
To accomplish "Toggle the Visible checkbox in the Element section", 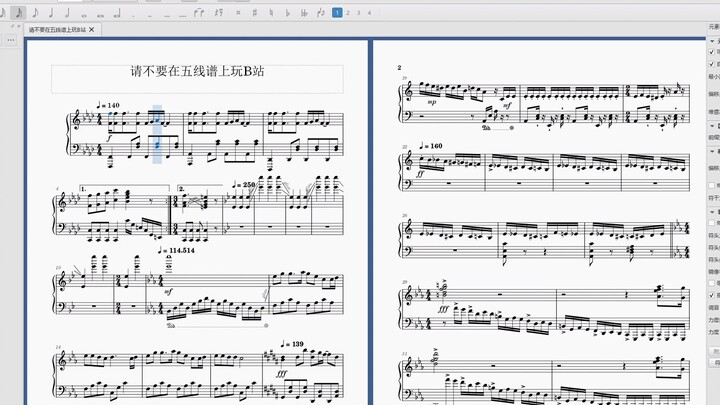I will (712, 52).
